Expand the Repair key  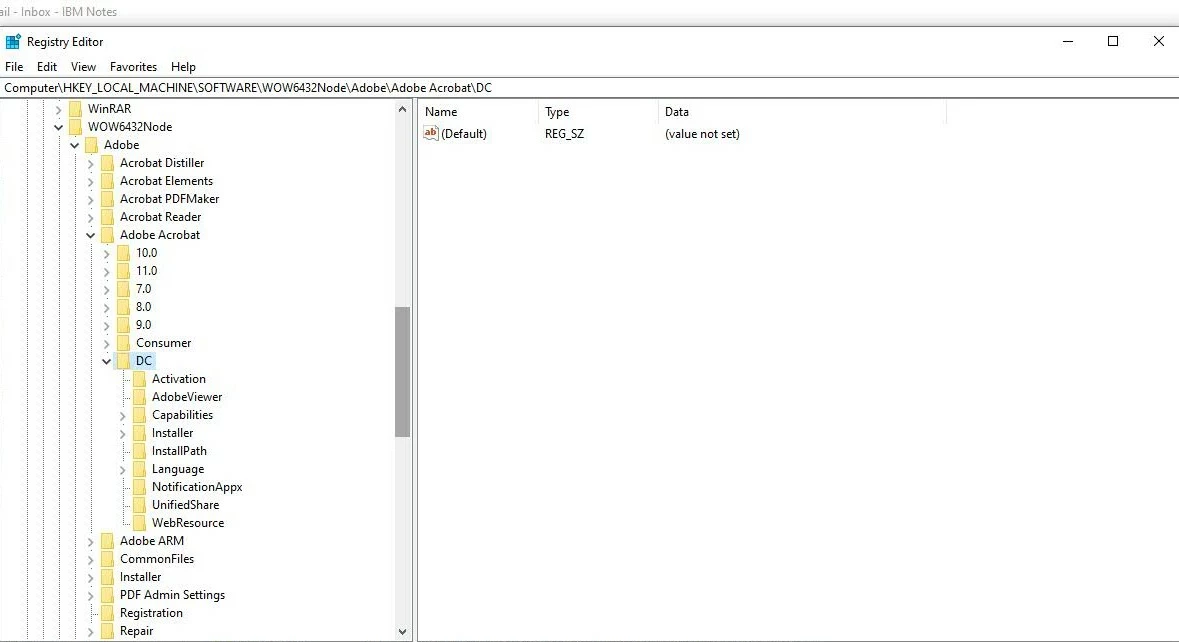90,632
